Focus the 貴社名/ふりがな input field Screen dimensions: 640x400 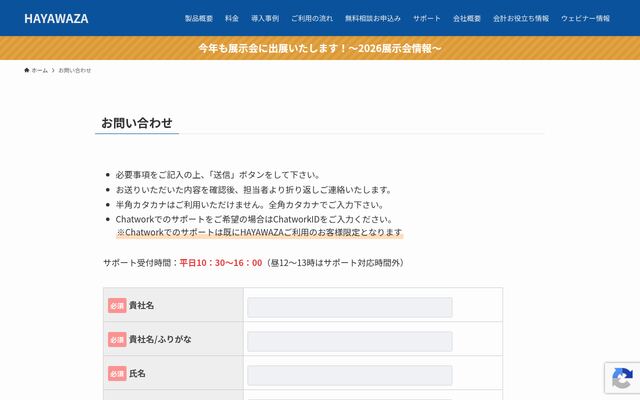click(x=350, y=341)
